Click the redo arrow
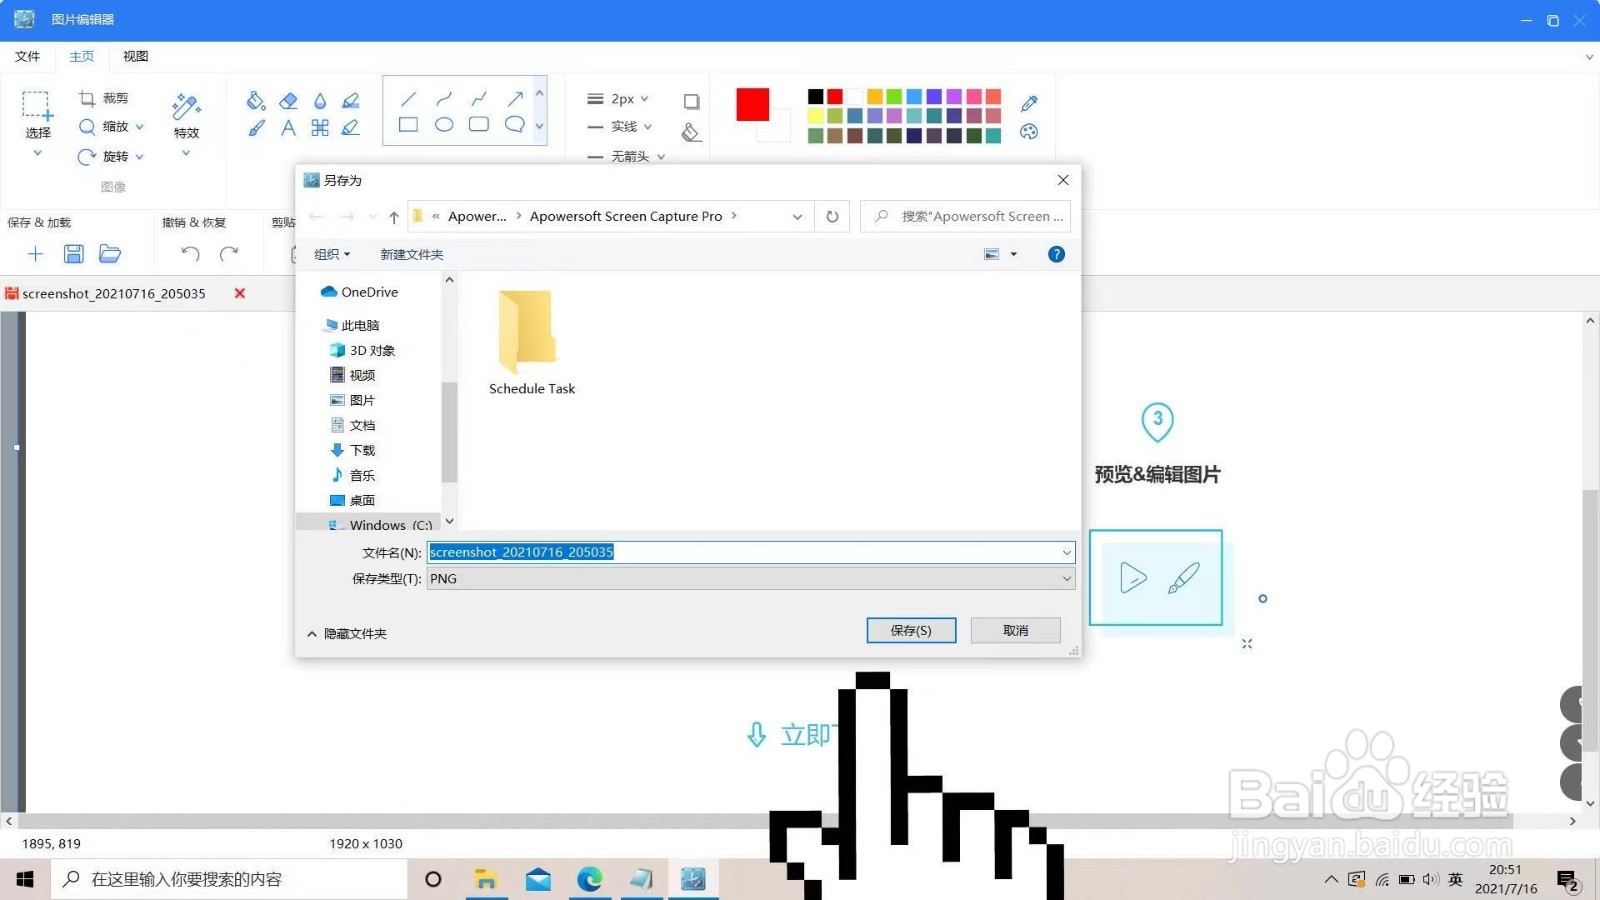 [229, 254]
